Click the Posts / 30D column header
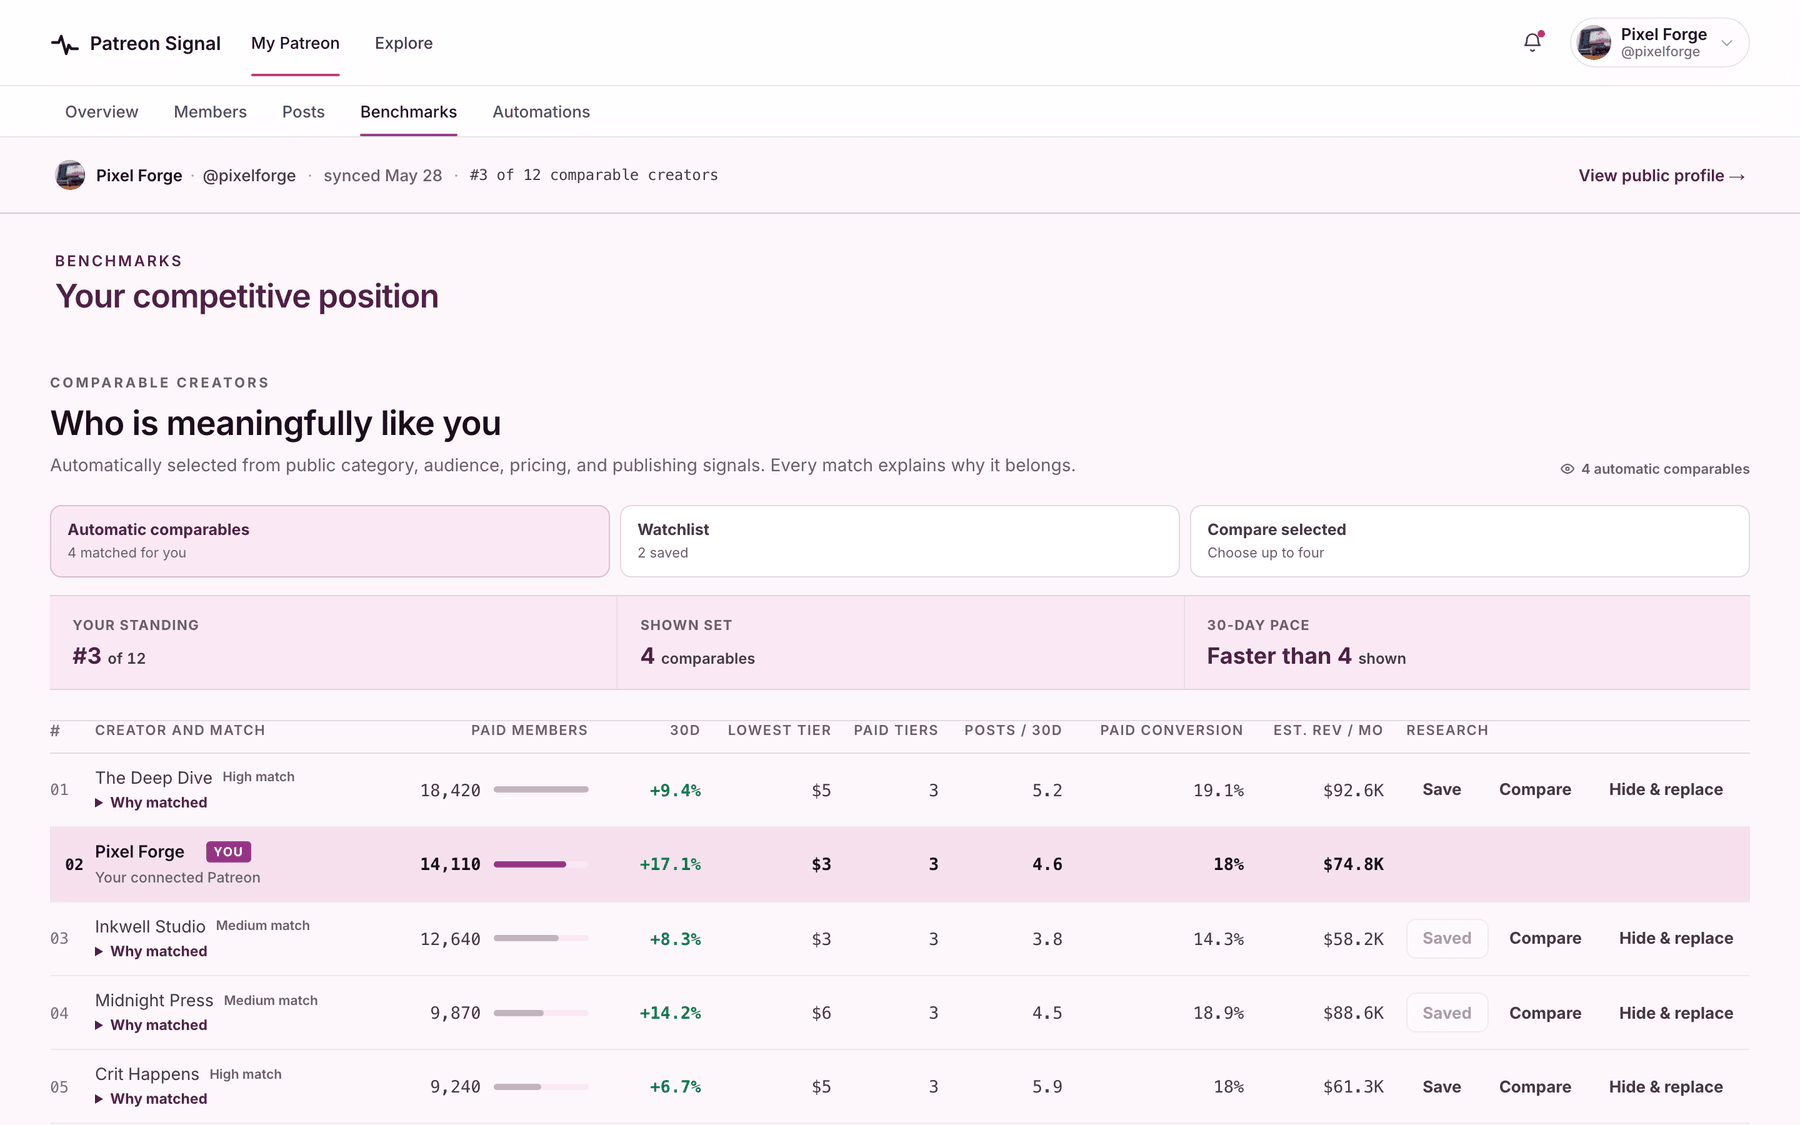The height and width of the screenshot is (1125, 1800). pyautogui.click(x=1013, y=731)
